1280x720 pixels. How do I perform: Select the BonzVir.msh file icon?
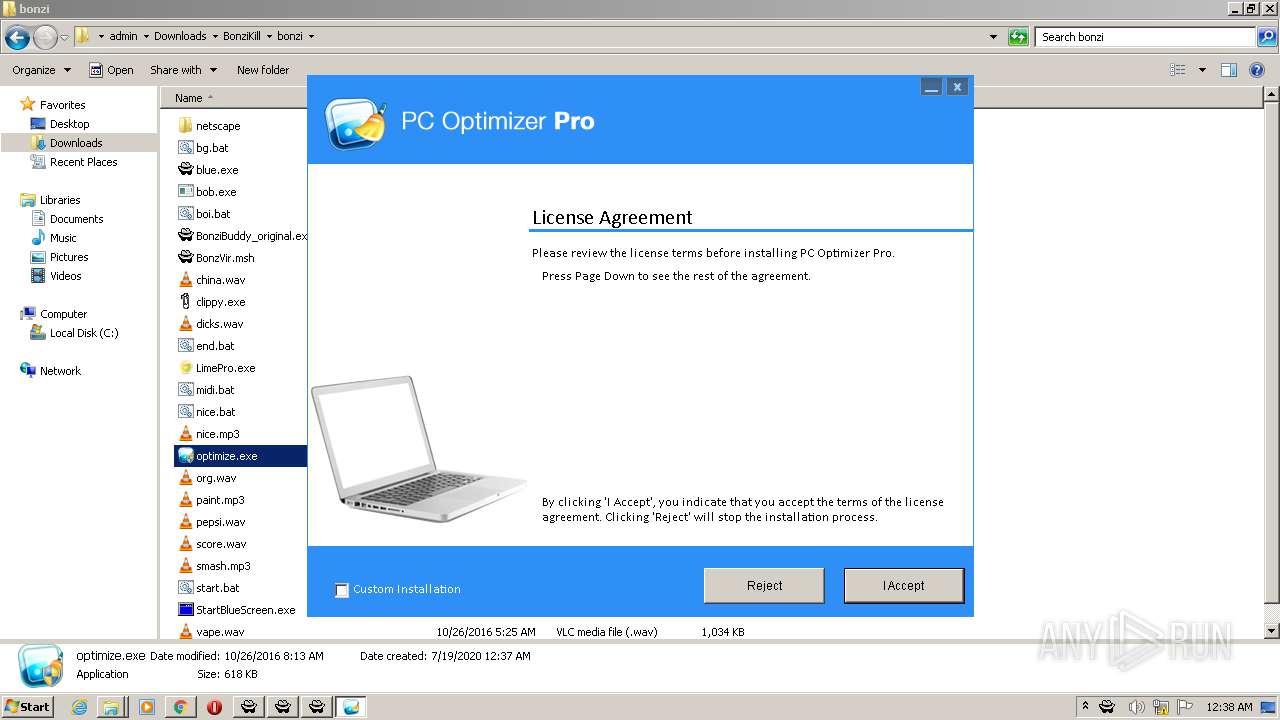[x=185, y=258]
